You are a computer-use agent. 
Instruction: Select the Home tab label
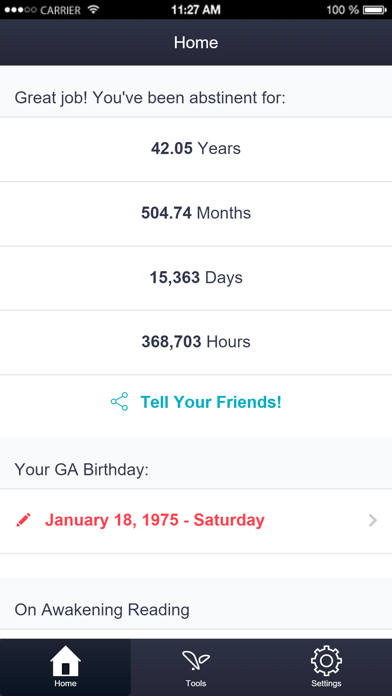[x=65, y=683]
